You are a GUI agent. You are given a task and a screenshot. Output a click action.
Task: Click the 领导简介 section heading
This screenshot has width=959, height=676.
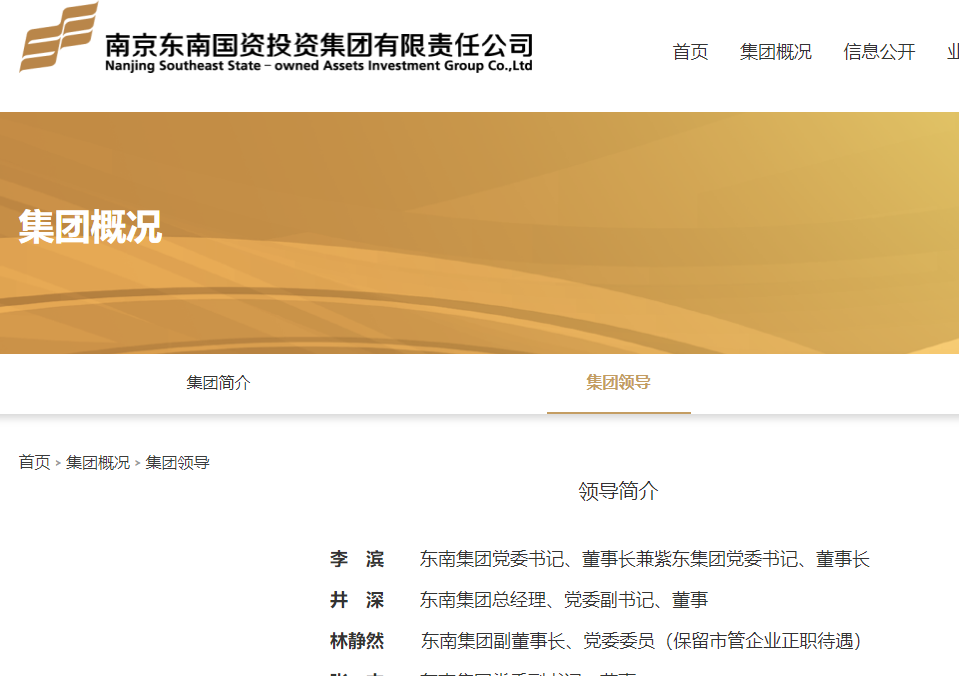pos(618,491)
